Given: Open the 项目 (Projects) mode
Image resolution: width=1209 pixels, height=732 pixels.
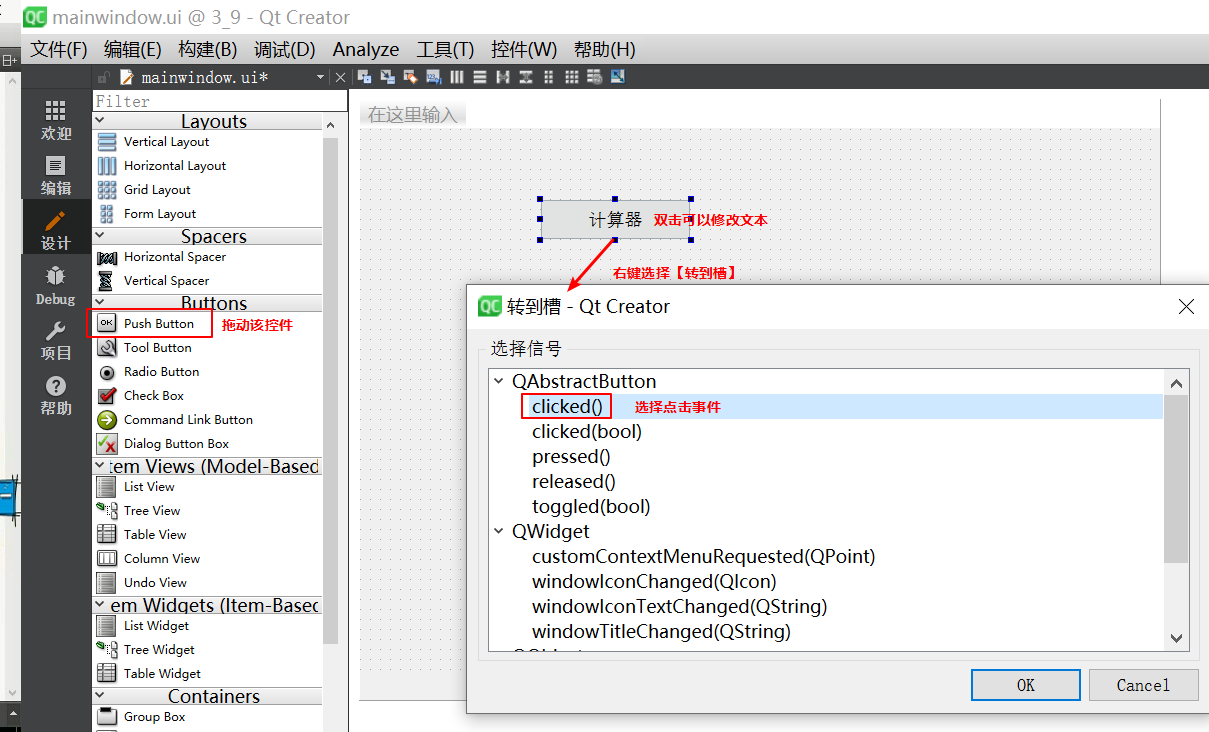Looking at the screenshot, I should pos(56,340).
